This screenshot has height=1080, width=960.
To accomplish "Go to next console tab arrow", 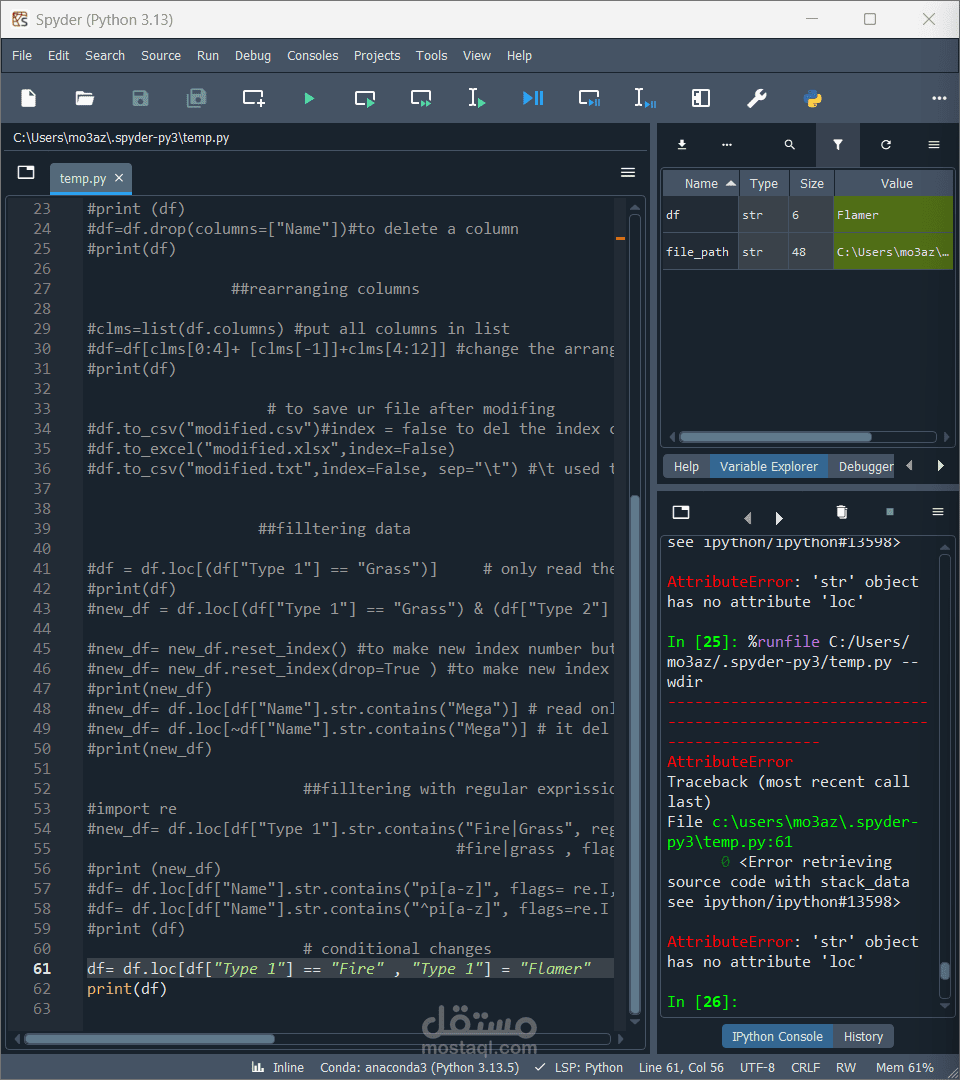I will [x=779, y=518].
